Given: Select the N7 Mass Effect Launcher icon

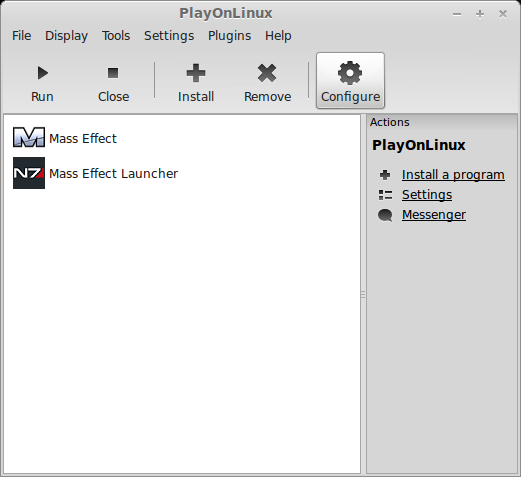Looking at the screenshot, I should (x=29, y=173).
